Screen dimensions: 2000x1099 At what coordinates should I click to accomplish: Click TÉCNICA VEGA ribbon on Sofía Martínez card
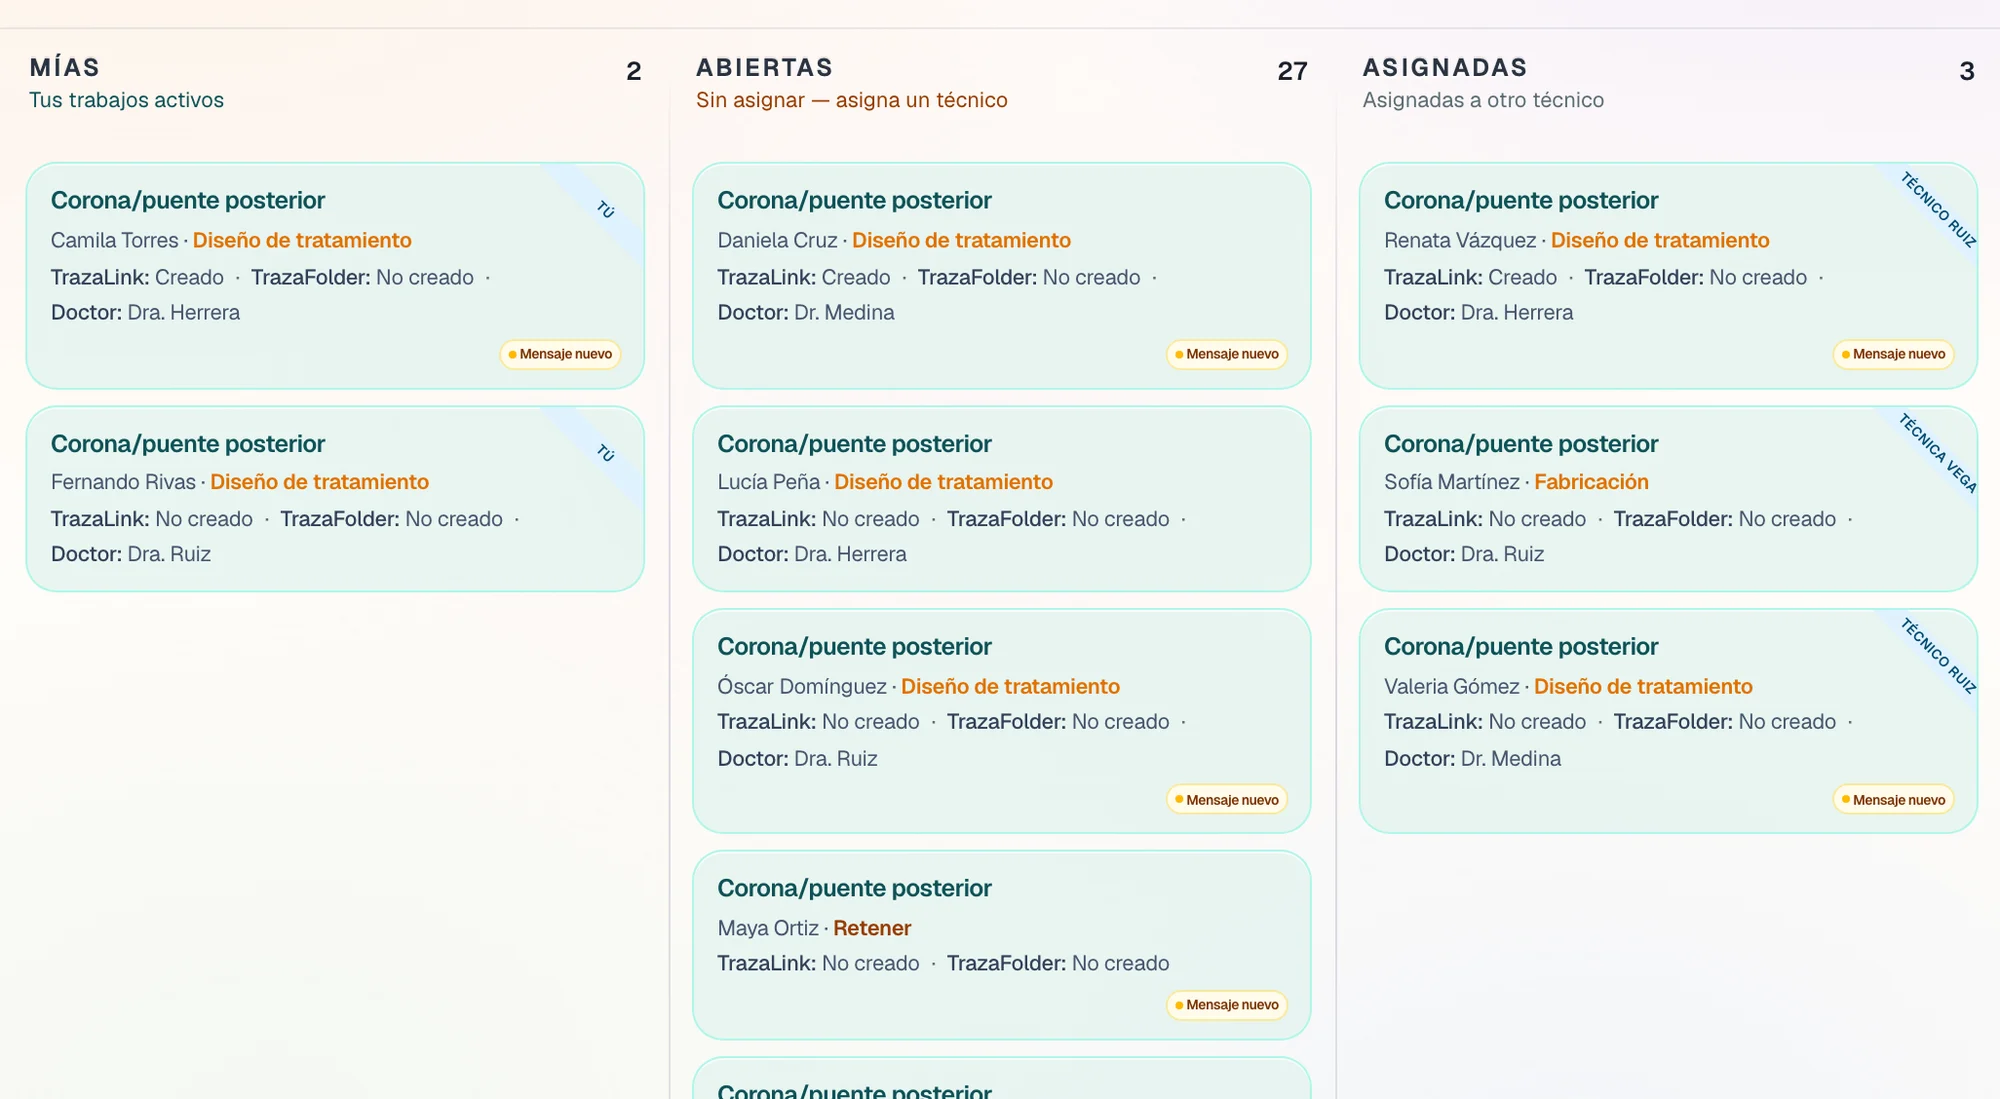point(1938,452)
